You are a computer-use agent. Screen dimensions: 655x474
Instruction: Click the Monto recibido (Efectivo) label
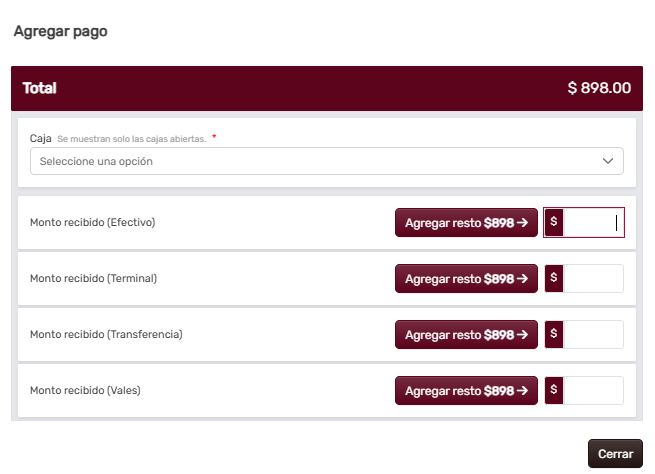(93, 222)
